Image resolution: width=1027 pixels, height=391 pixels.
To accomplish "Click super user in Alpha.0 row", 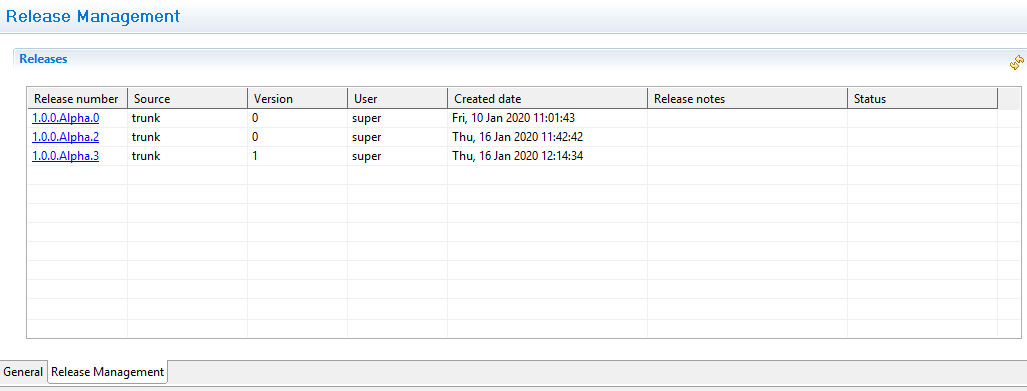I will tap(366, 118).
